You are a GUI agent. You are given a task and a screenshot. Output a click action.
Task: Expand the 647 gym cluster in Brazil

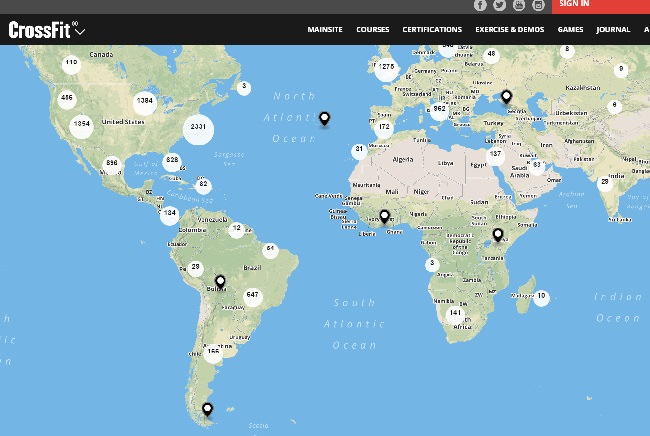point(252,295)
